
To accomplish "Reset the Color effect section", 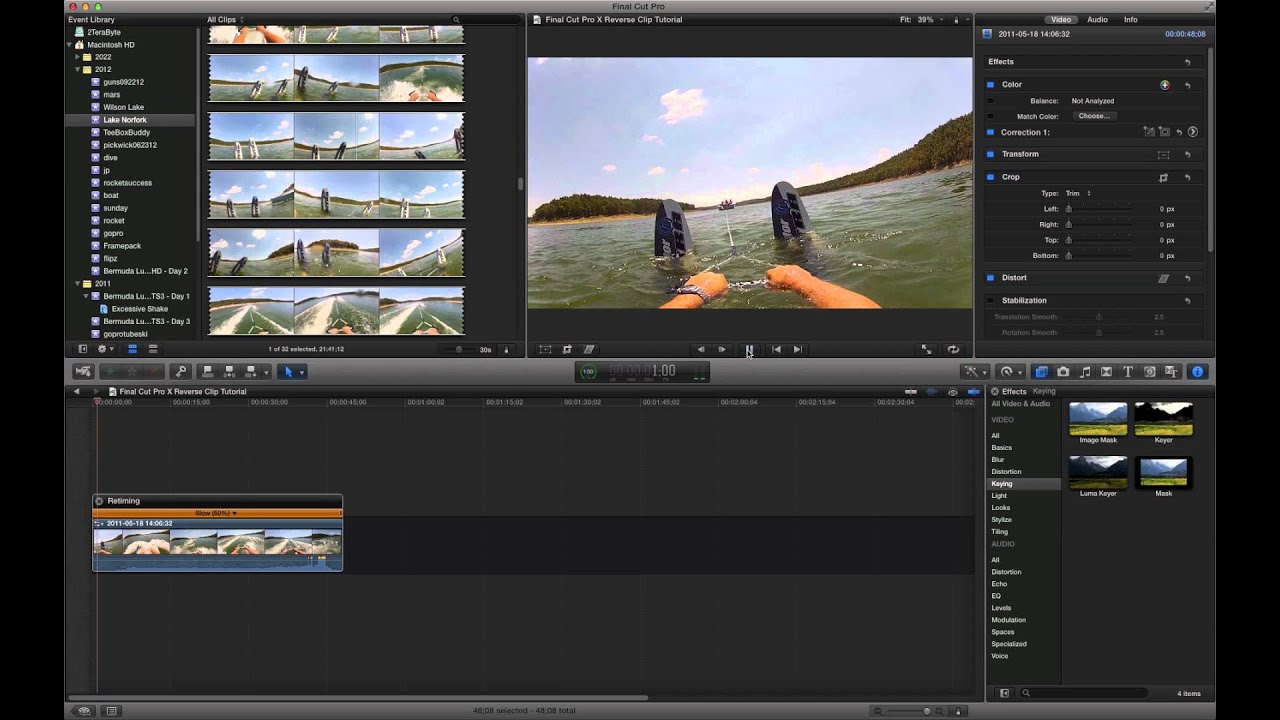I will [x=1187, y=85].
